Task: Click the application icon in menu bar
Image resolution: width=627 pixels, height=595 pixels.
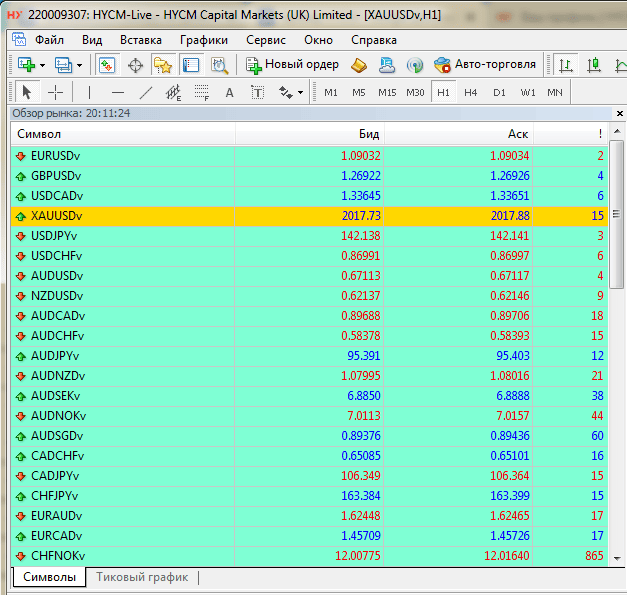Action: point(19,39)
